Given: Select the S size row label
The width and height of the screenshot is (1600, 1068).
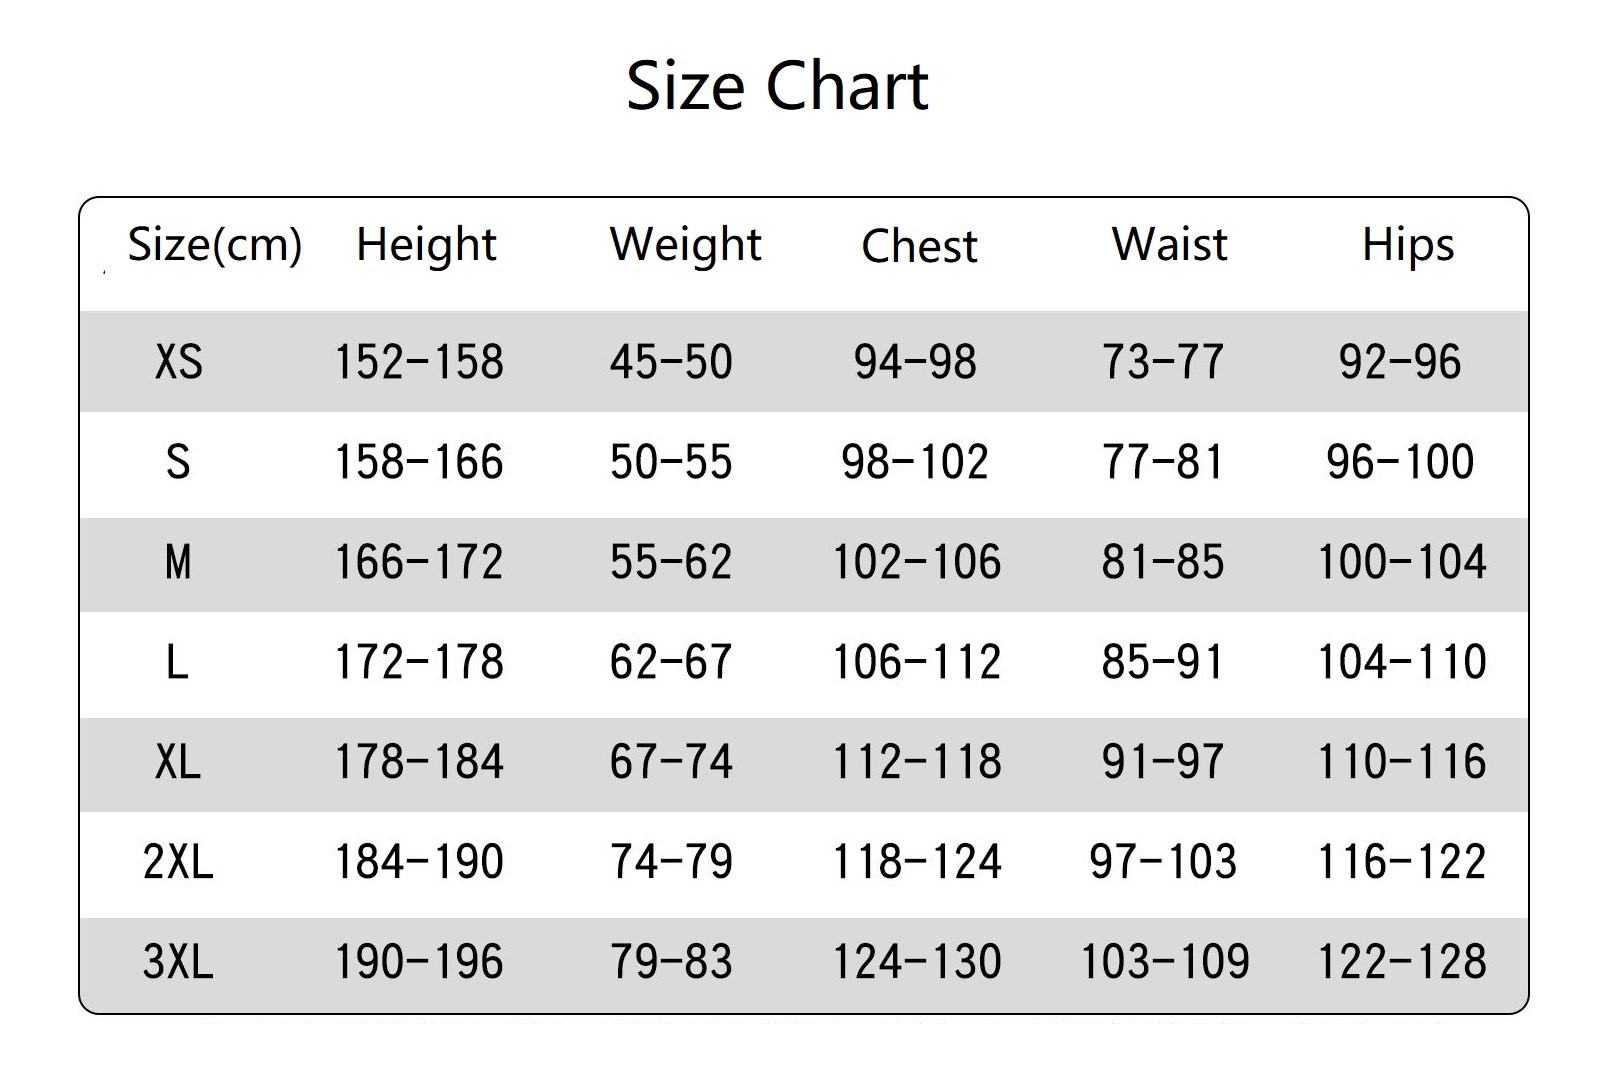Looking at the screenshot, I should tap(178, 462).
